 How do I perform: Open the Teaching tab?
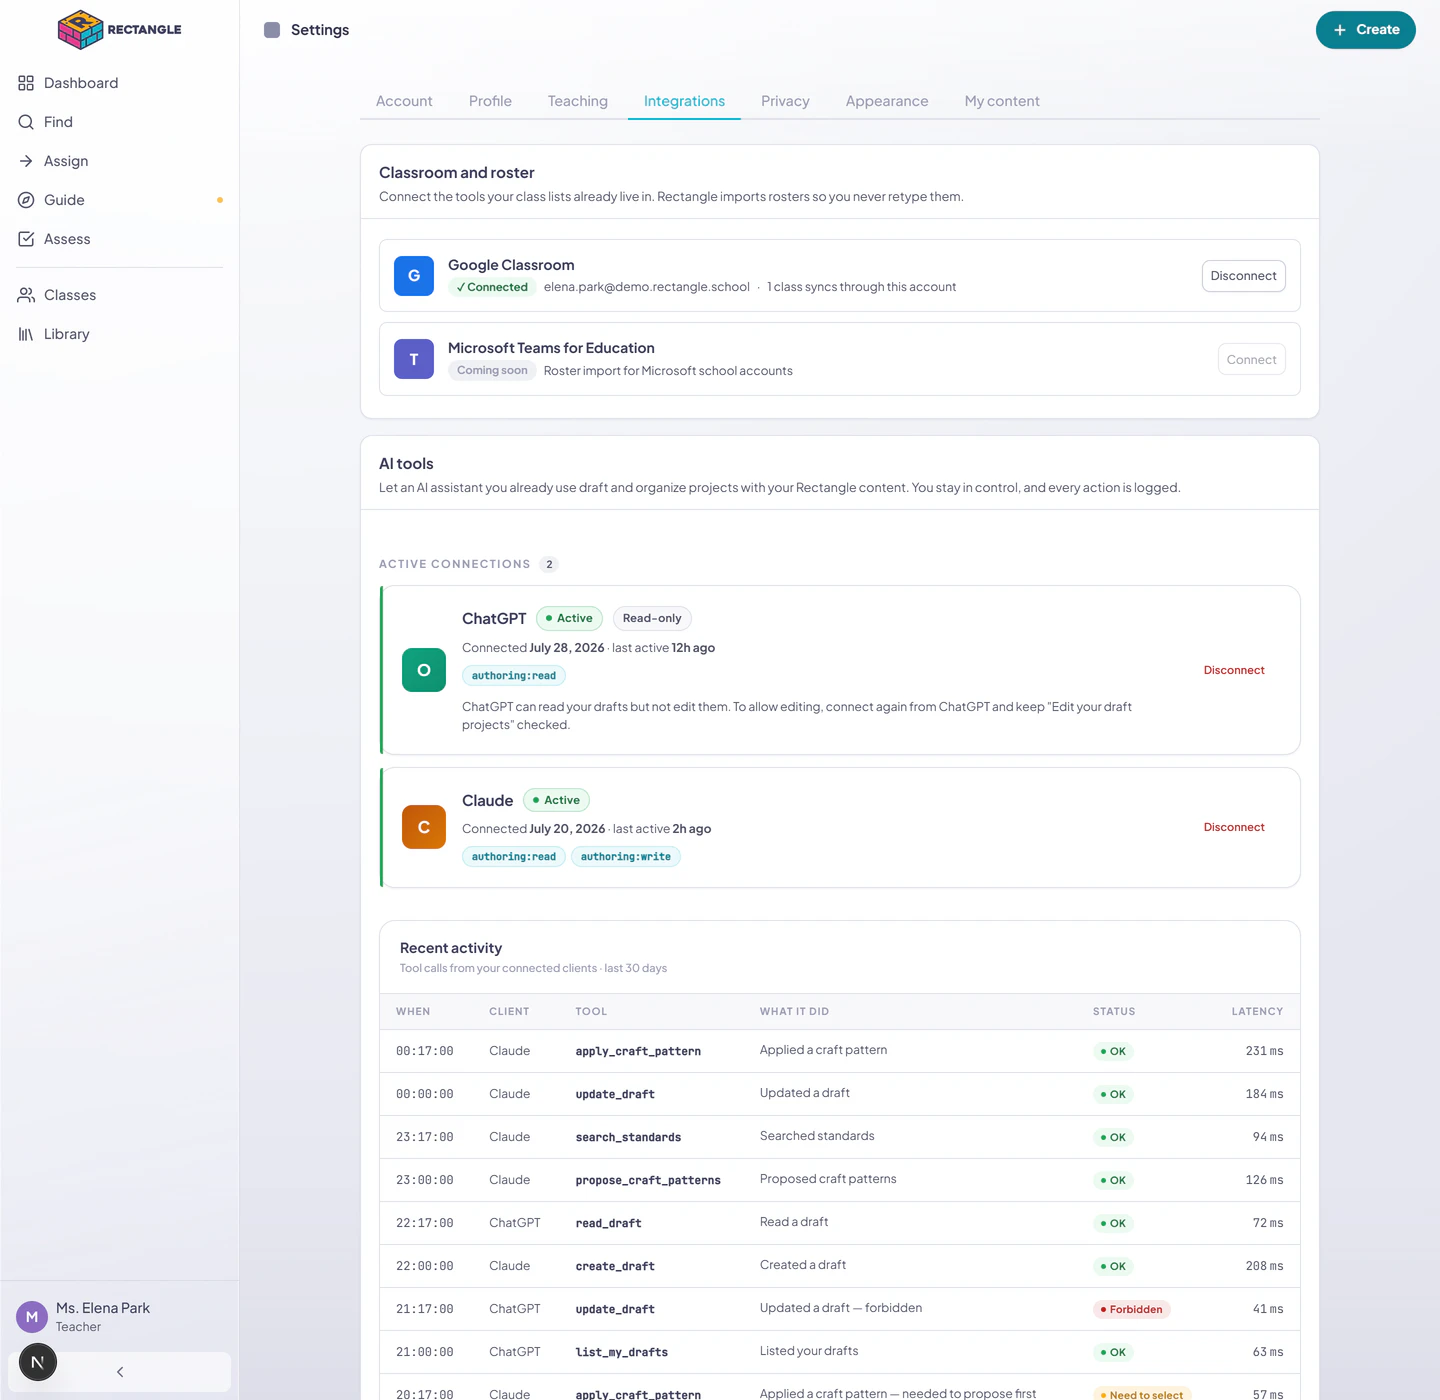[x=578, y=101]
